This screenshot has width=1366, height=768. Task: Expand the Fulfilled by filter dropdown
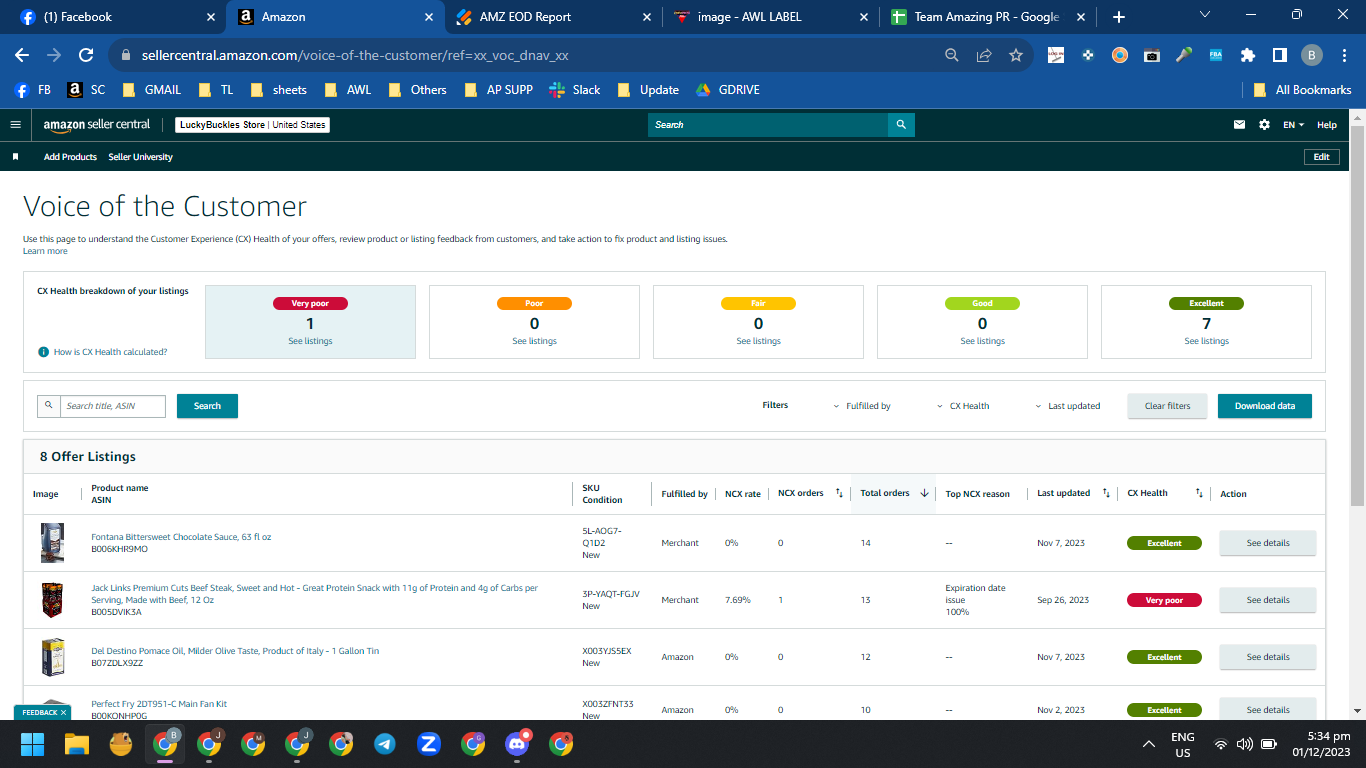862,406
